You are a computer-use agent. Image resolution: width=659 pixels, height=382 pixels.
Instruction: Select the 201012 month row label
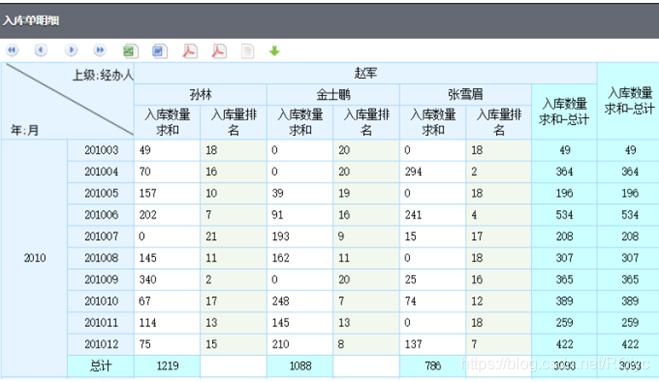click(101, 344)
